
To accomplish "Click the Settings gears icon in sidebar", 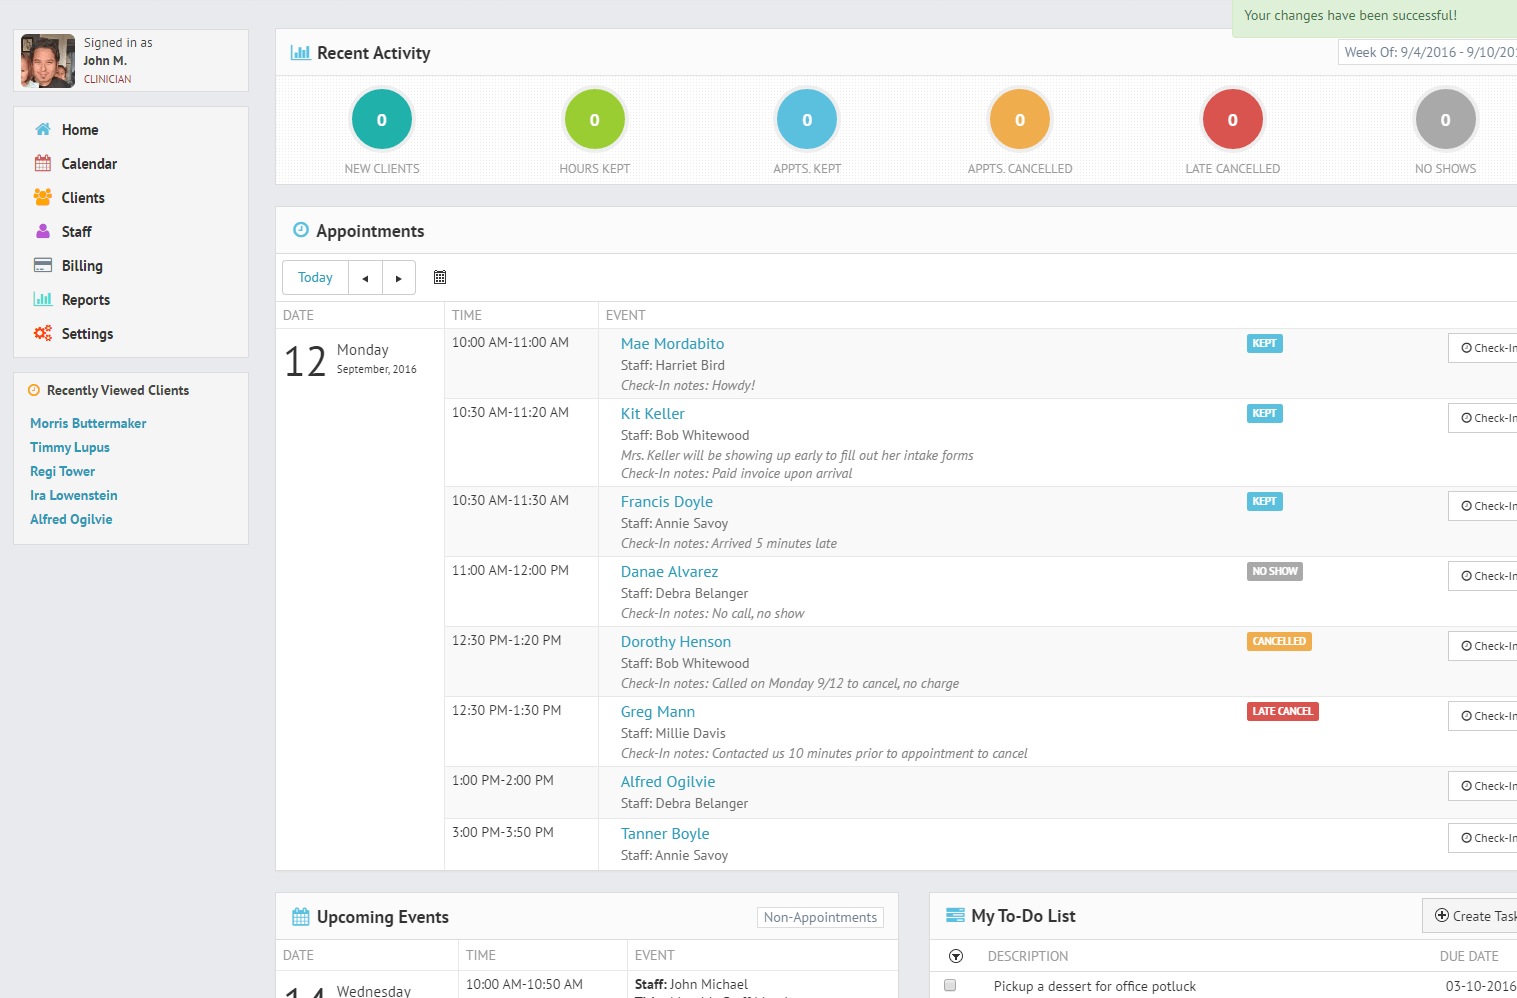I will [43, 333].
